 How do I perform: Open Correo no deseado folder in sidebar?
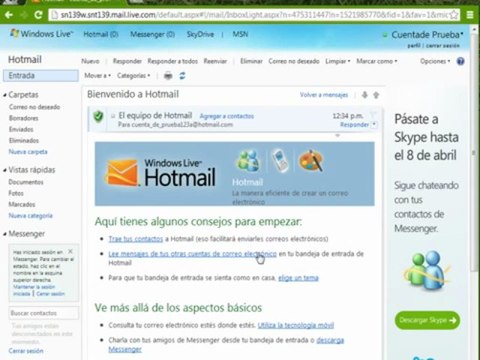[x=35, y=107]
